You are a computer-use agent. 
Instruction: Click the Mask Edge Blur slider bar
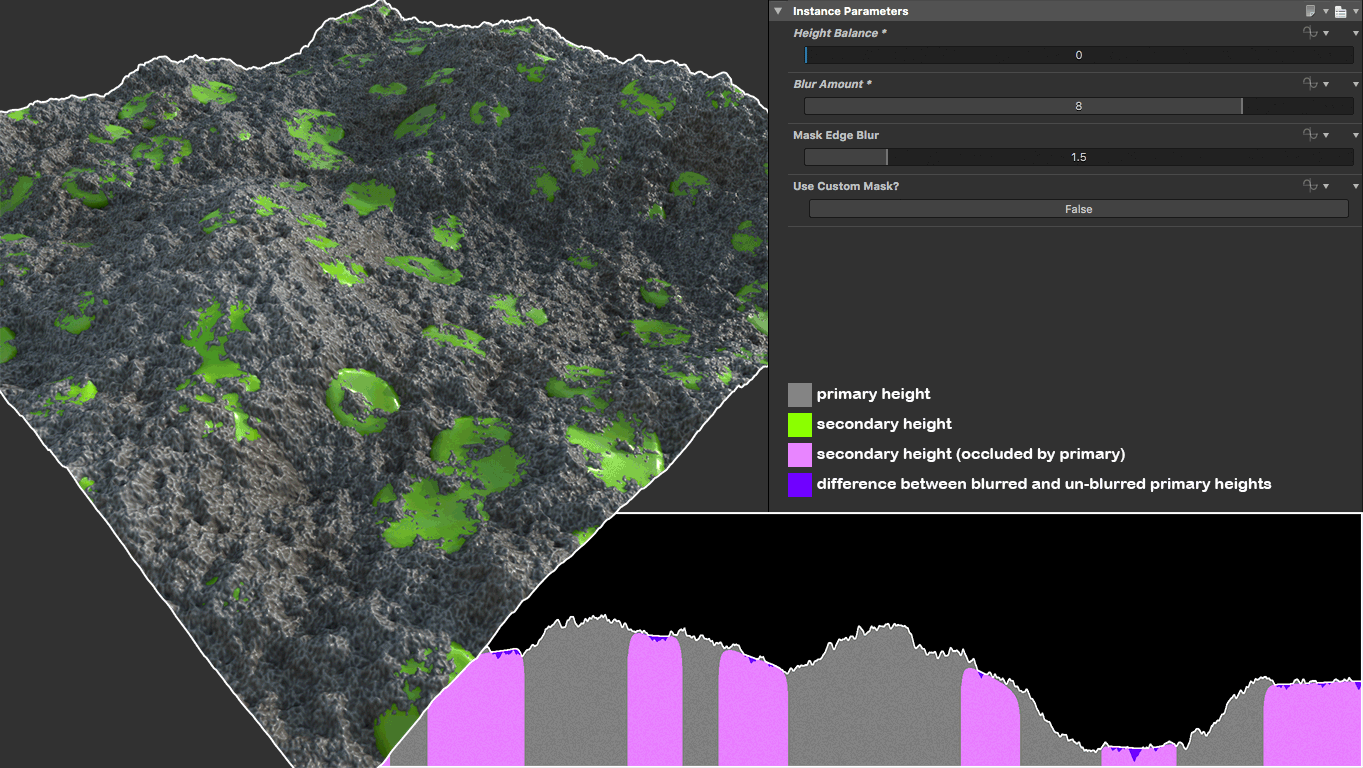click(1079, 157)
